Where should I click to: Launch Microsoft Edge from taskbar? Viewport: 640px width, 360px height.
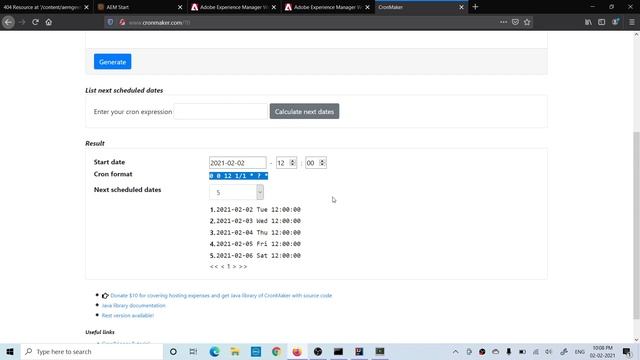click(x=214, y=351)
